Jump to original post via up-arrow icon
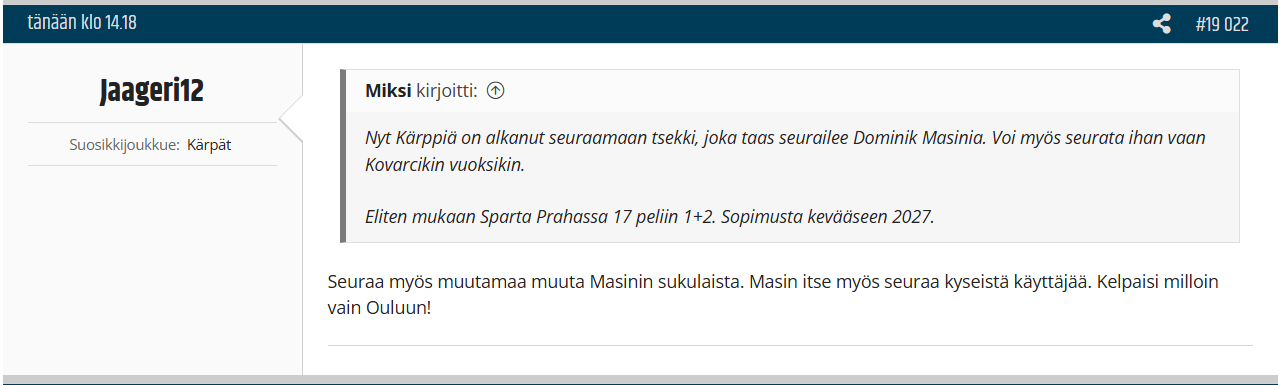This screenshot has width=1282, height=385. click(495, 91)
